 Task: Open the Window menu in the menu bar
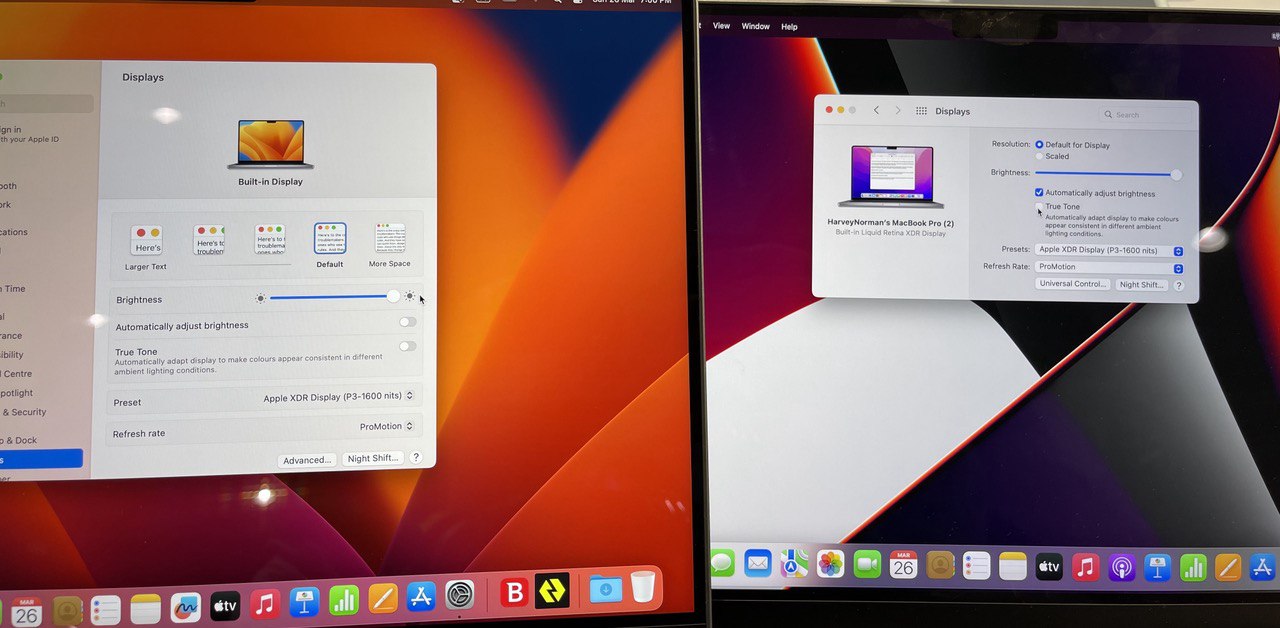756,26
